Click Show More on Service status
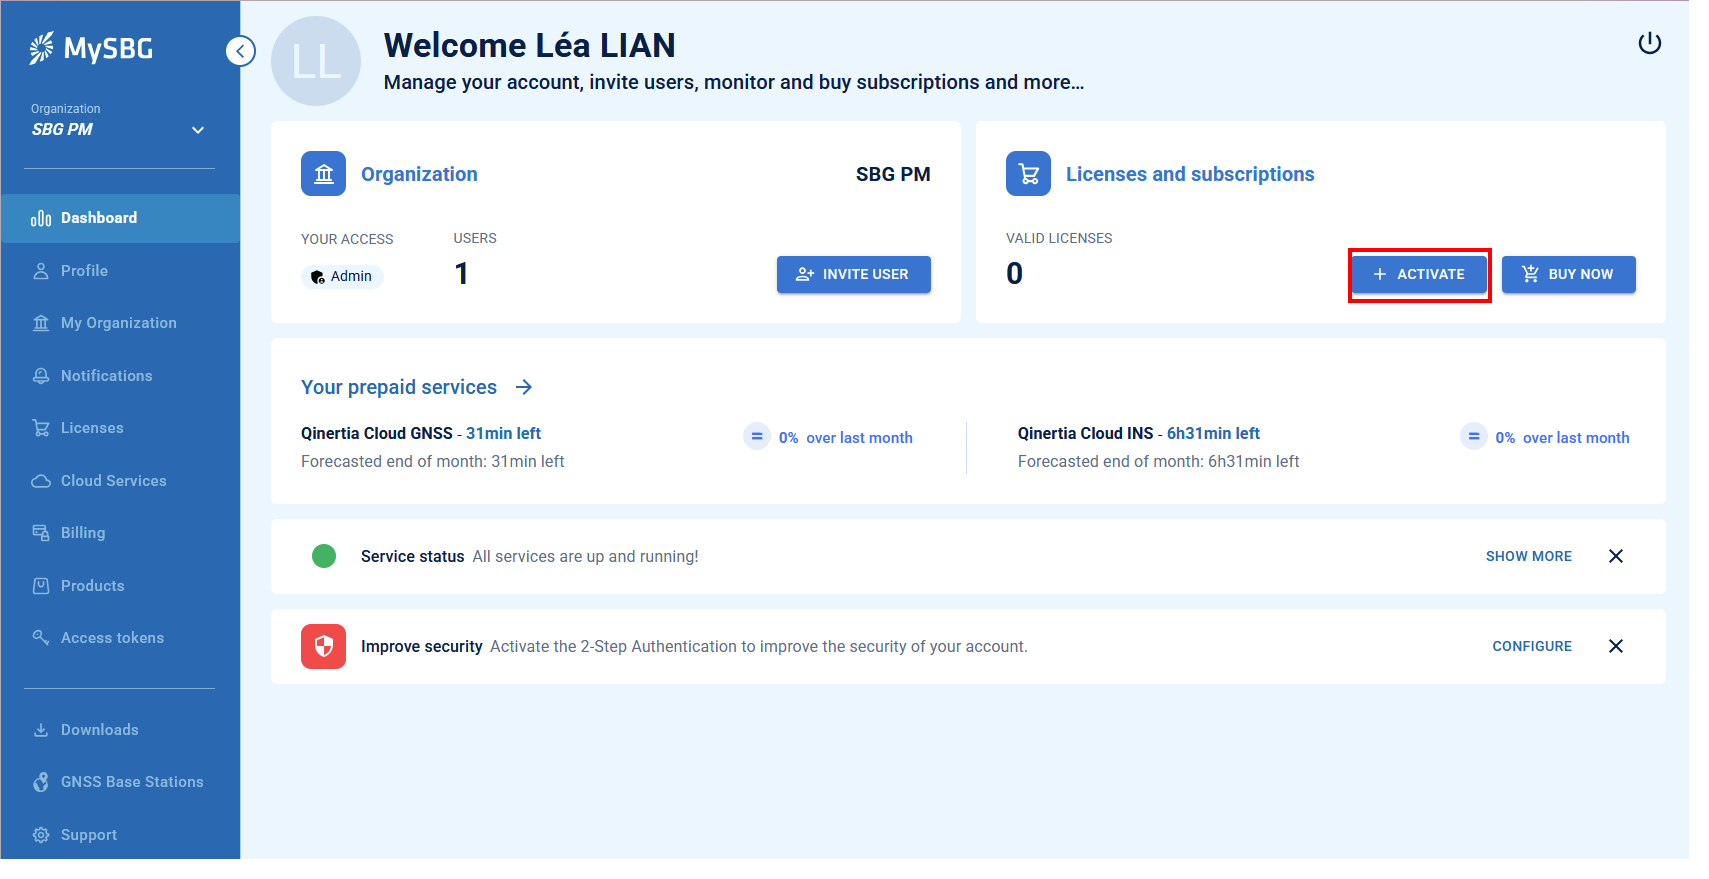 1529,556
